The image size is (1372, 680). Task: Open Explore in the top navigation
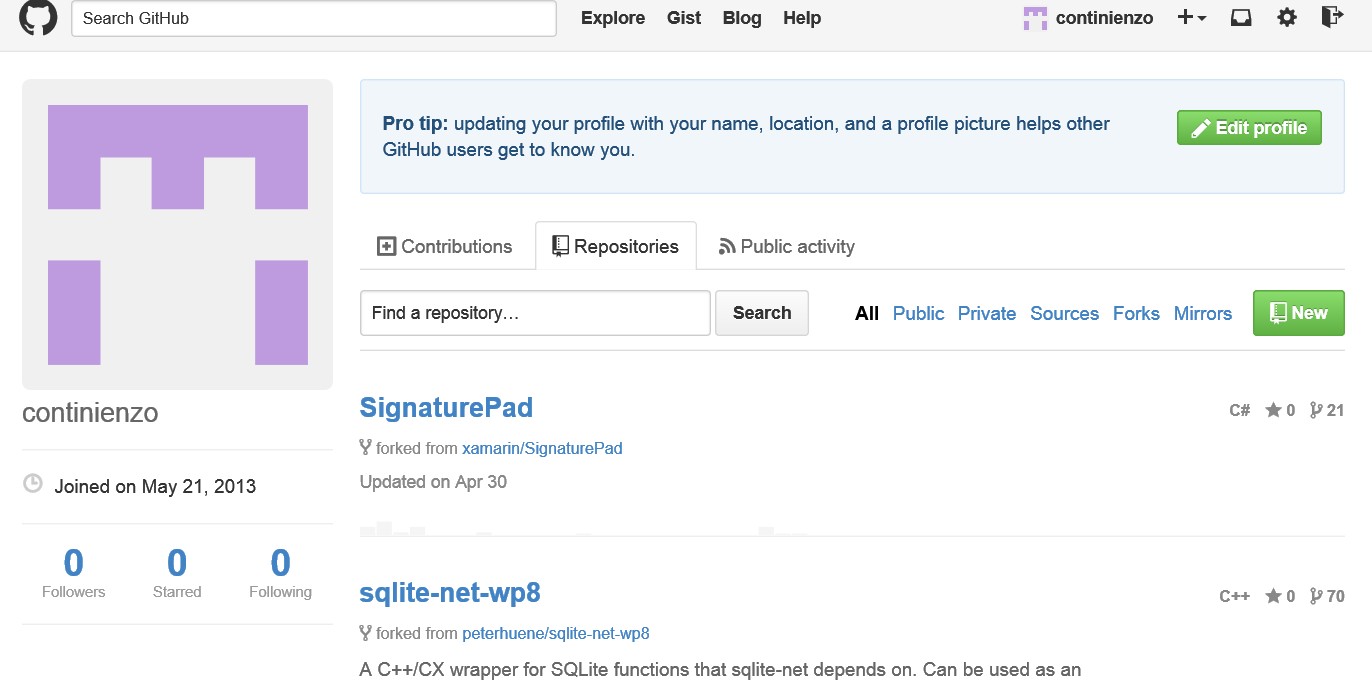[613, 18]
